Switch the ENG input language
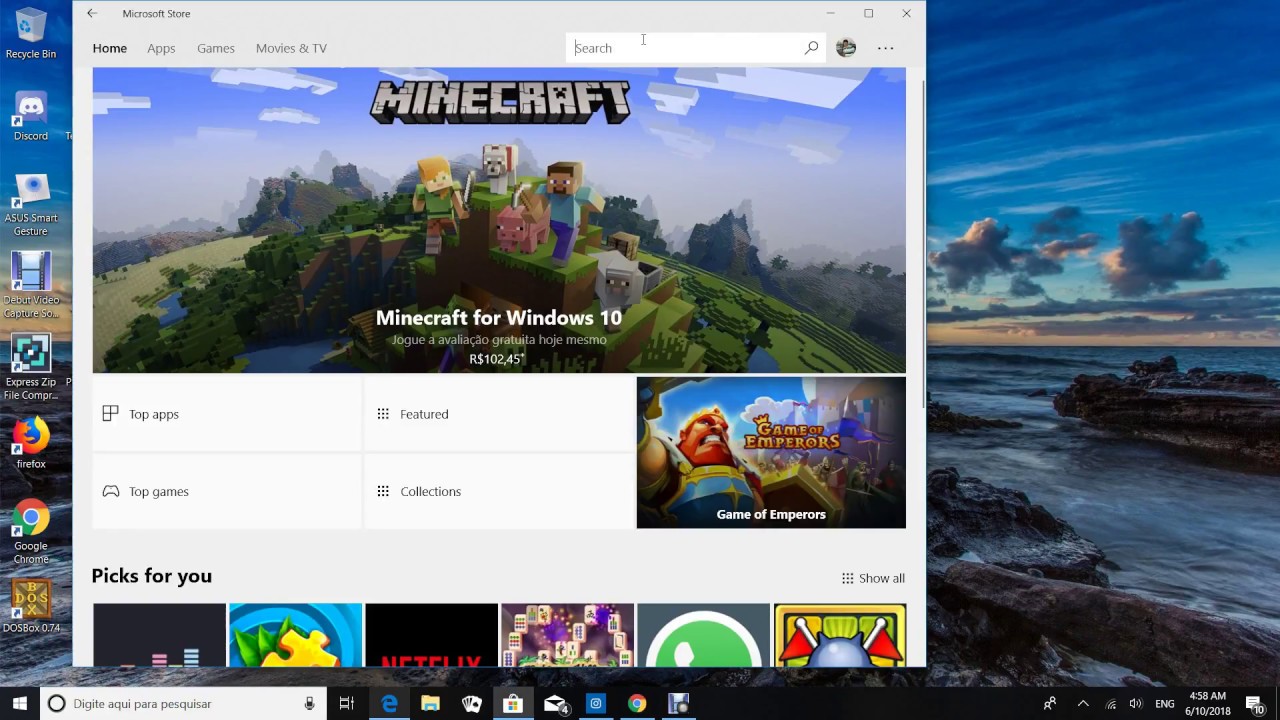Screen dimensions: 1280x720 coord(1165,704)
